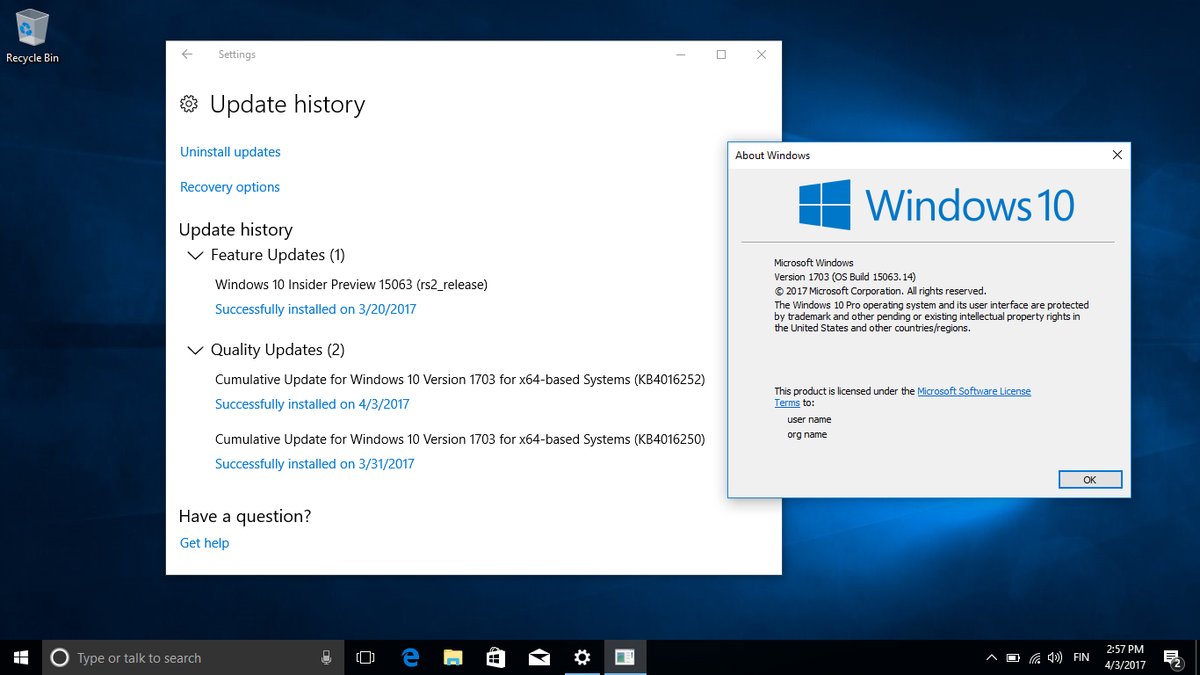The width and height of the screenshot is (1200, 675).
Task: Open the network wireless icon
Action: click(1035, 657)
